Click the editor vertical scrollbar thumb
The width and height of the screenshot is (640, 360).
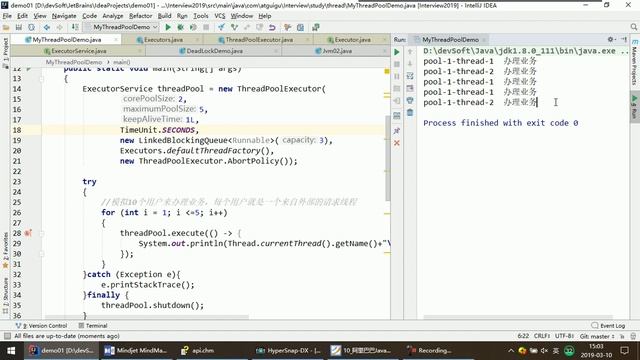(387, 158)
